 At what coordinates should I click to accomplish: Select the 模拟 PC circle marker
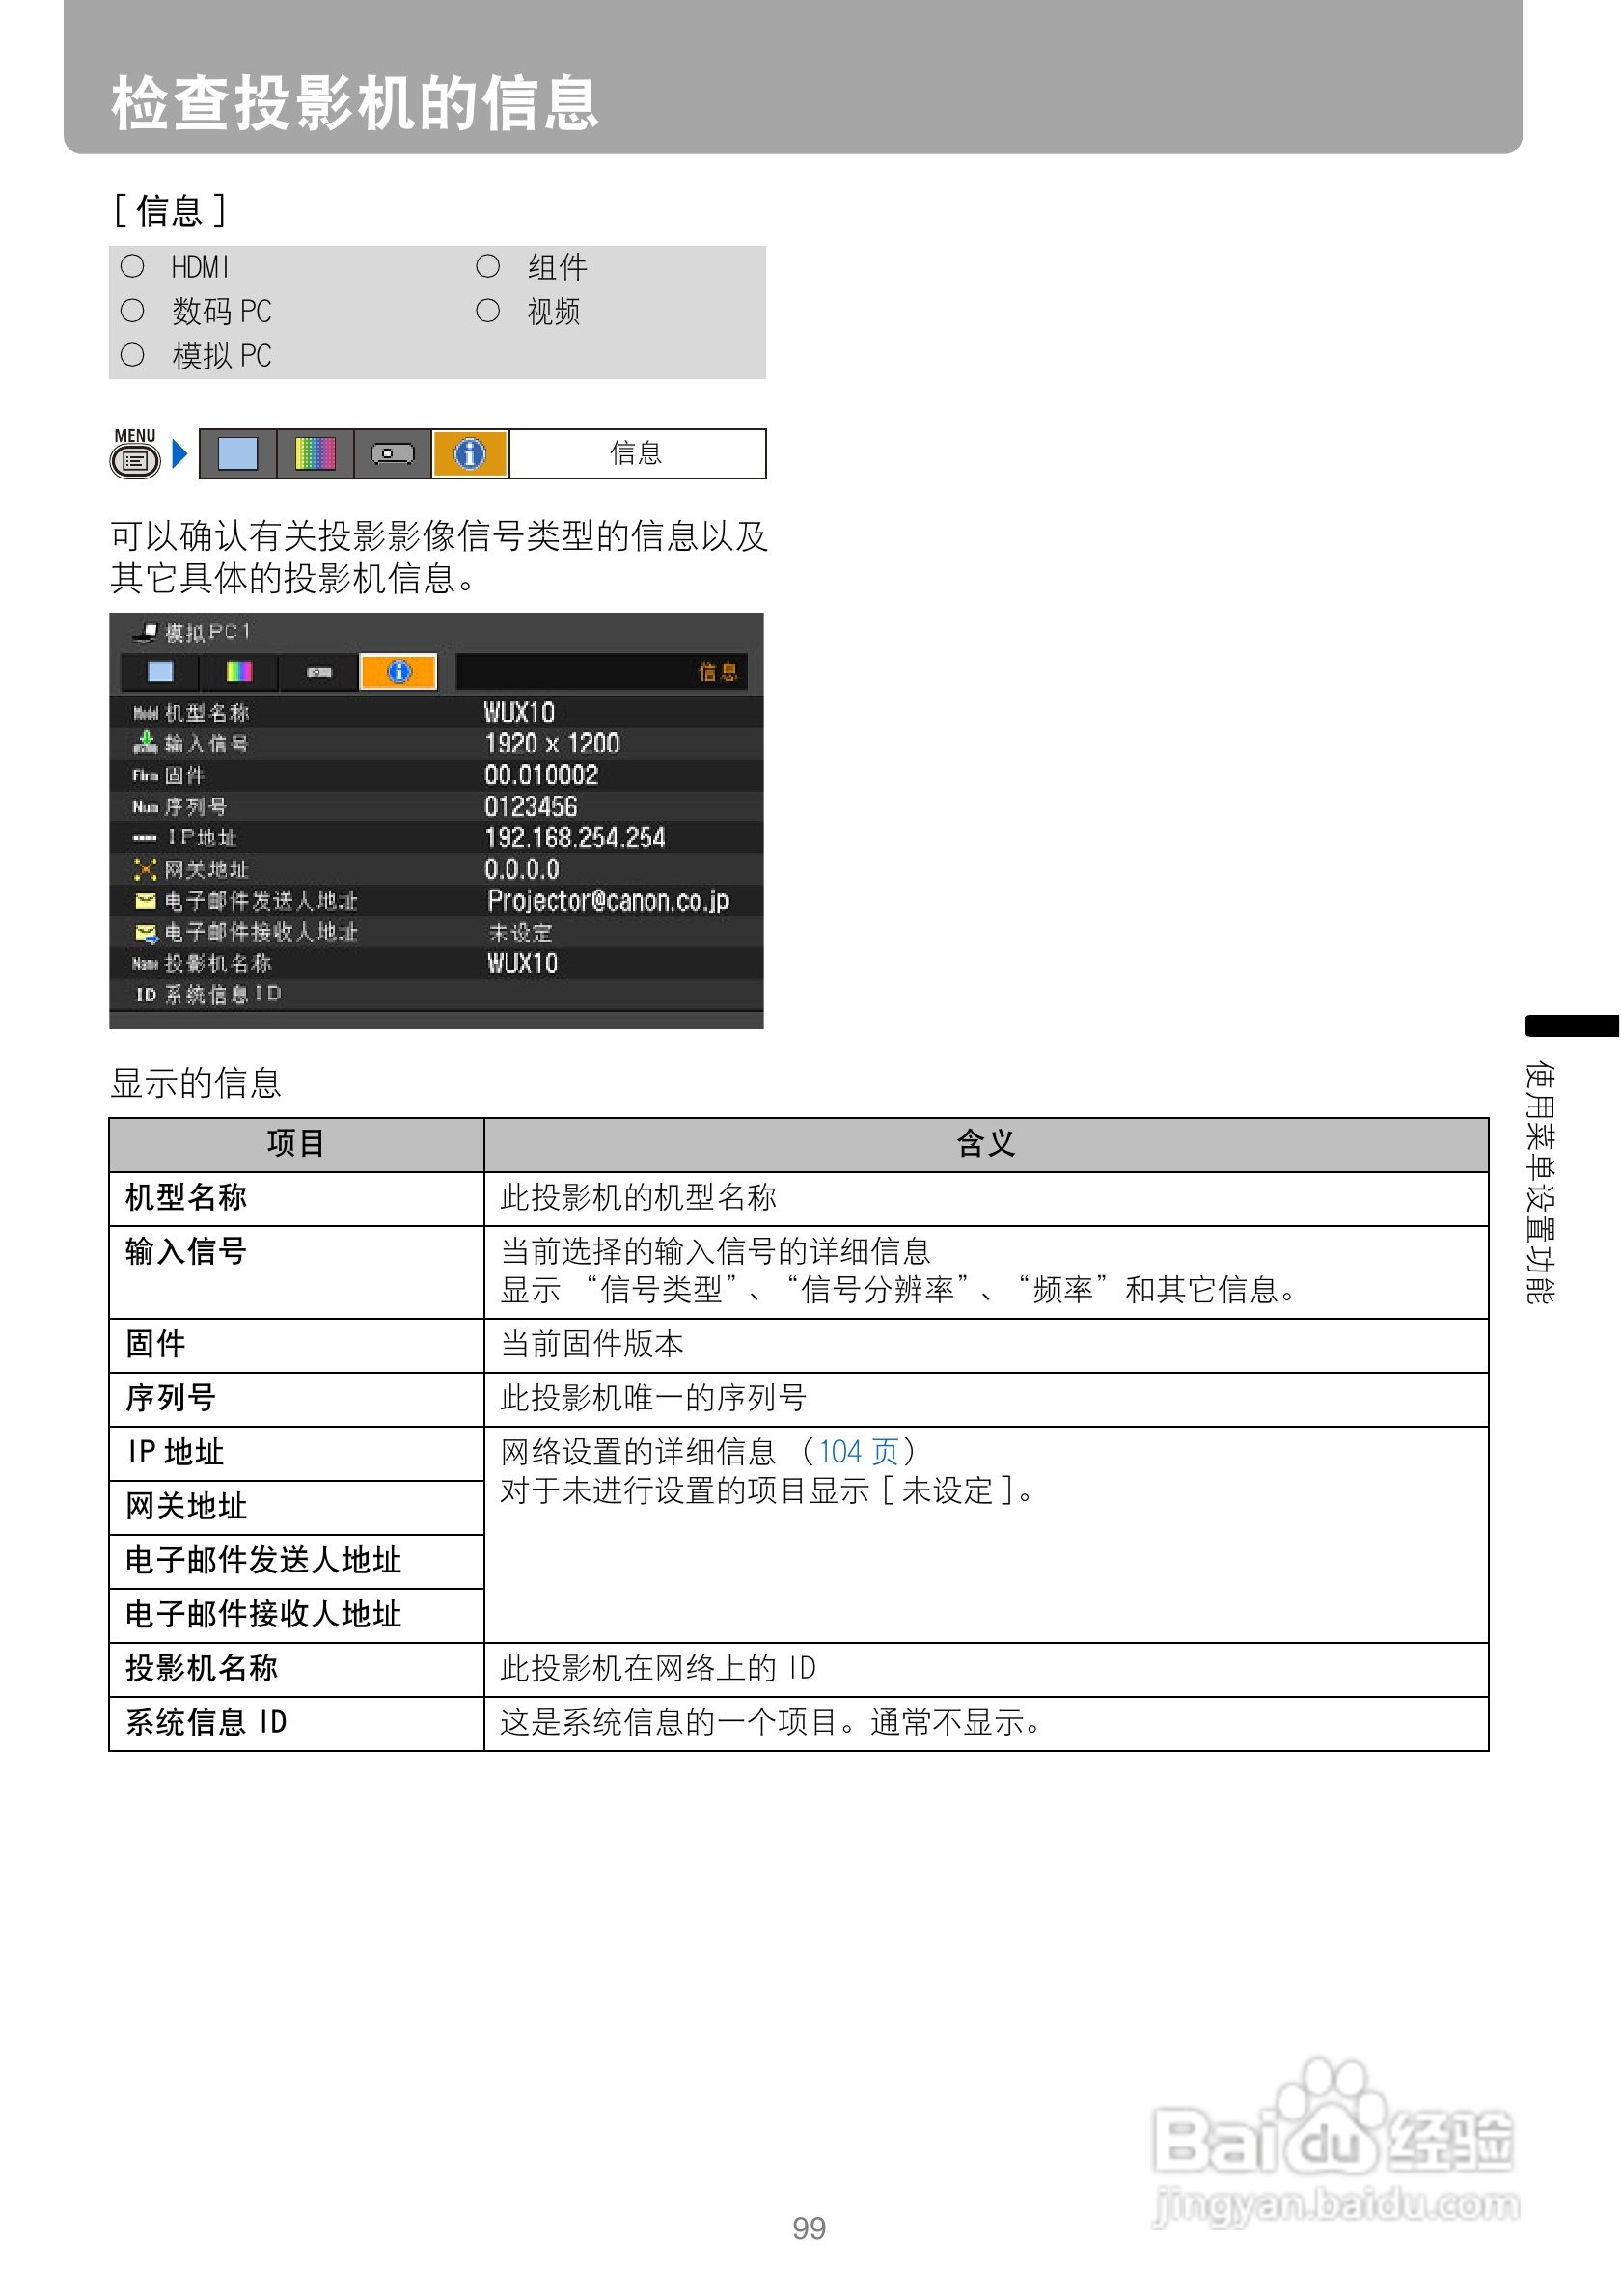(x=132, y=355)
